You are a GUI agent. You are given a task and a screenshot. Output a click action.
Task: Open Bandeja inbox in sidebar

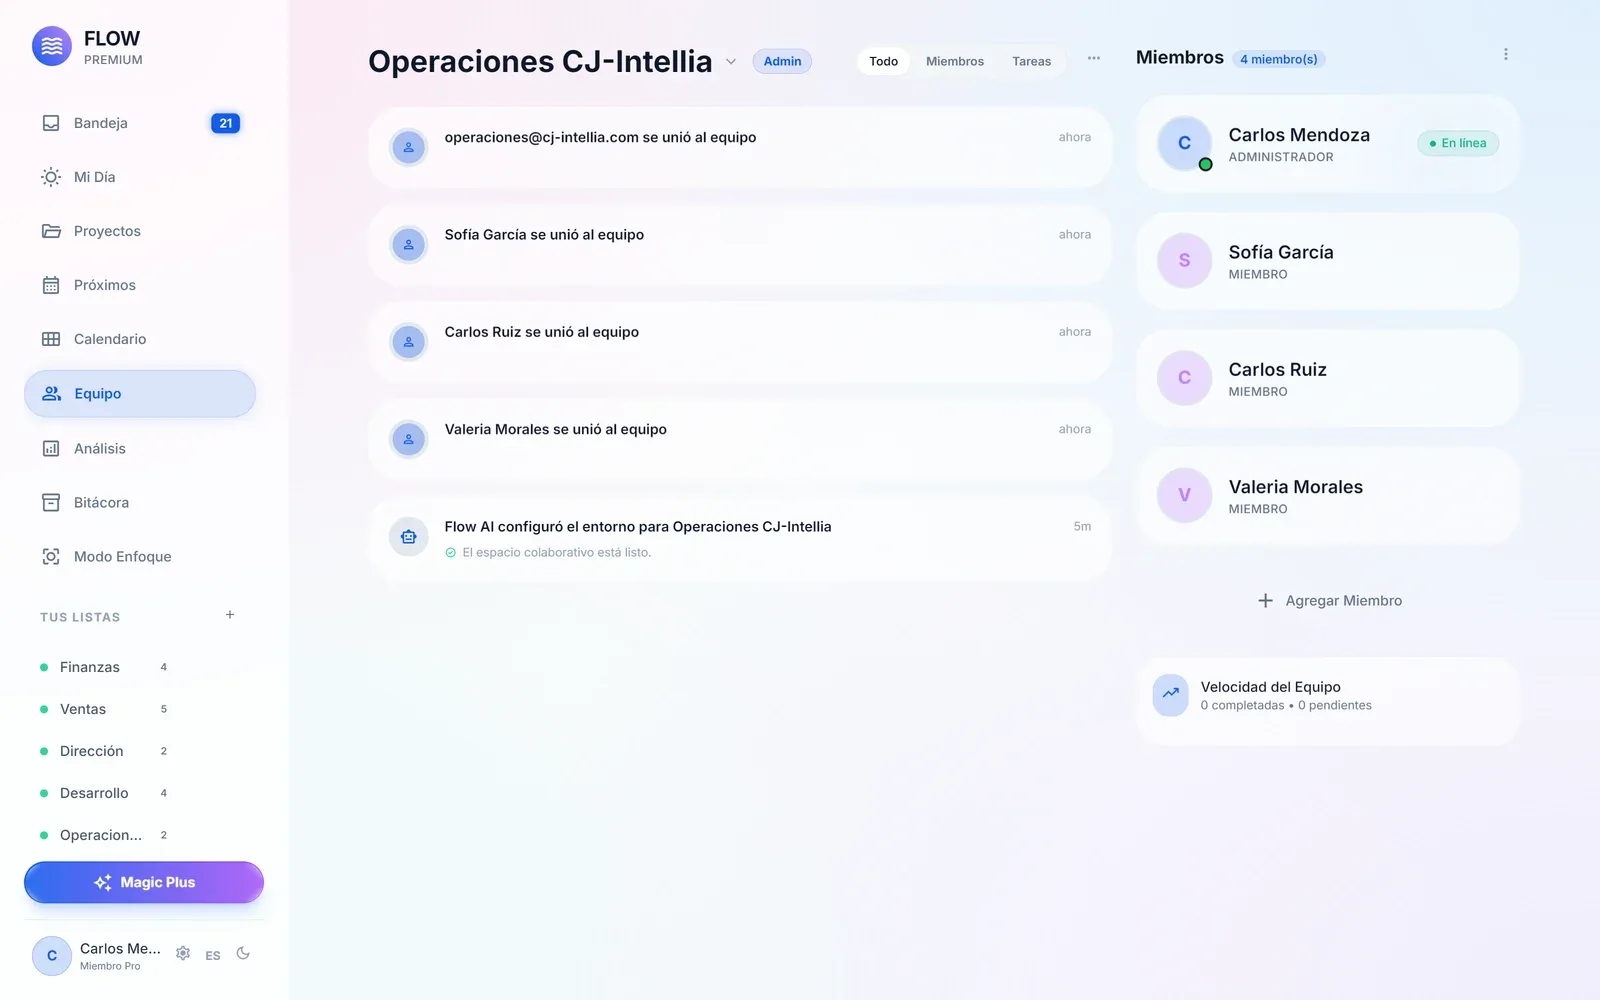tap(140, 123)
